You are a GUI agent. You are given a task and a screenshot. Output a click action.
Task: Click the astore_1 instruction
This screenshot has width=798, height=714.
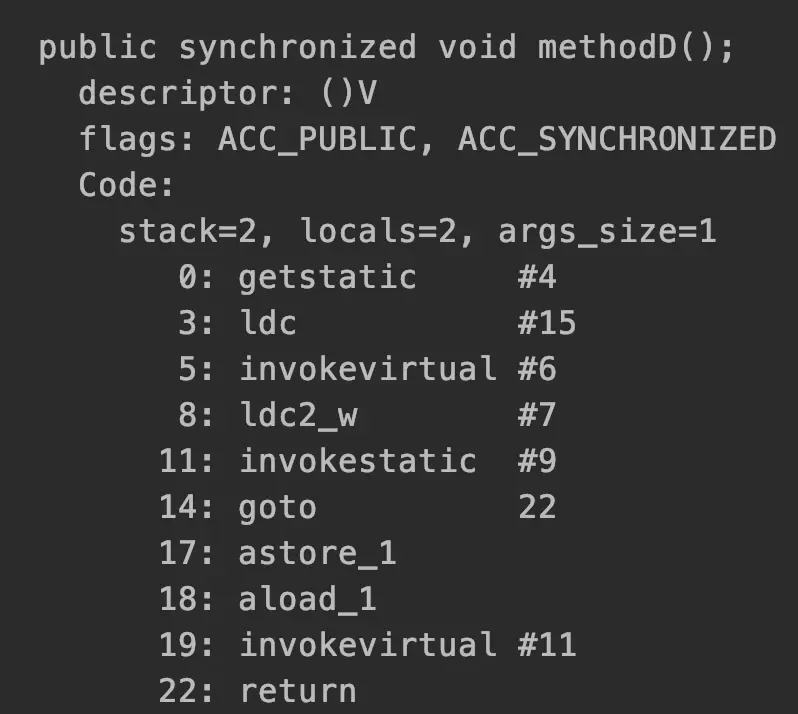(x=317, y=553)
